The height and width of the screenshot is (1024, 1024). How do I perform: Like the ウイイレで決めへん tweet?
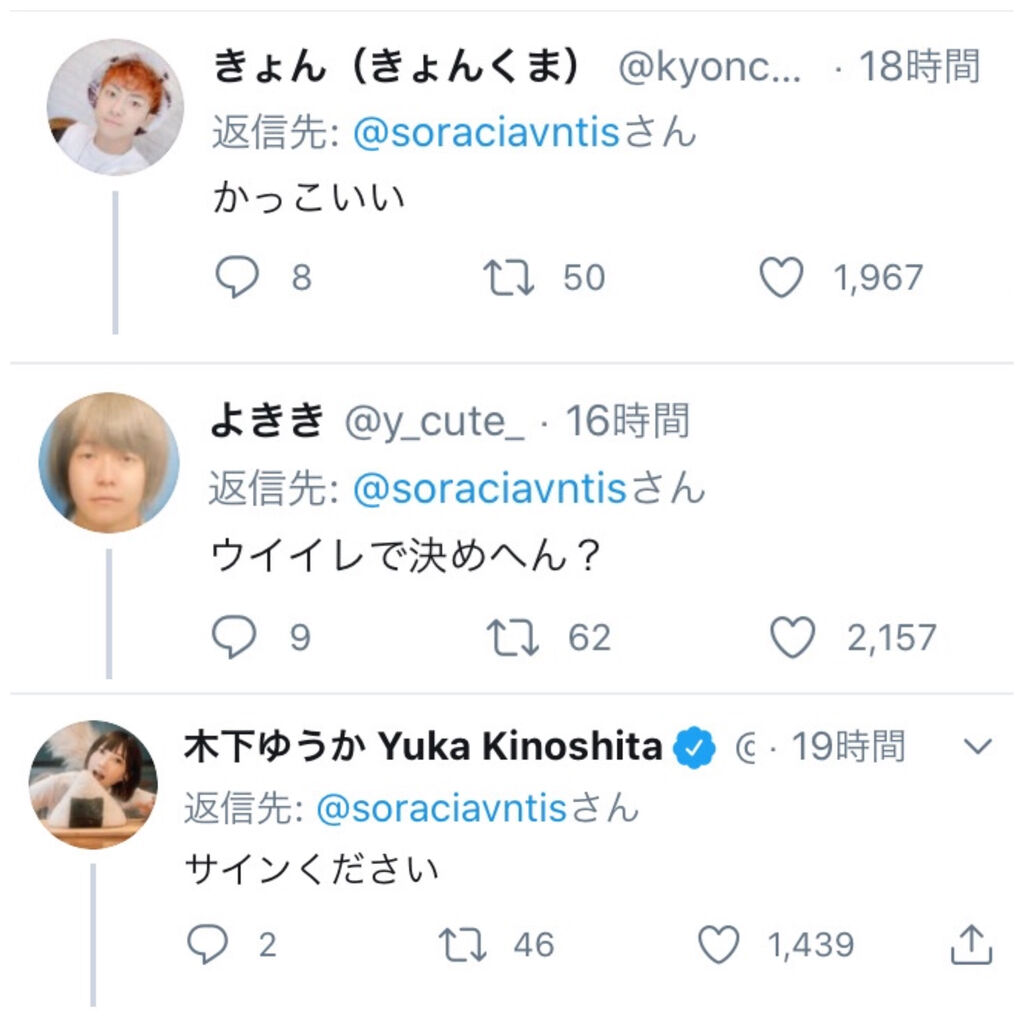click(x=794, y=638)
